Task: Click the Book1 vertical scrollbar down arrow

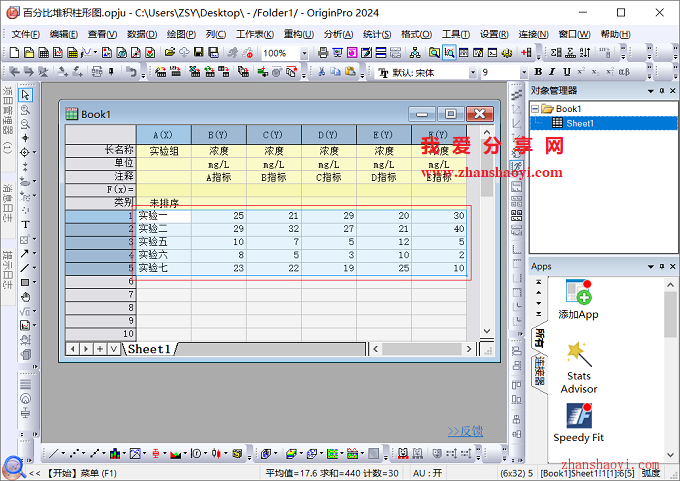Action: pos(487,331)
